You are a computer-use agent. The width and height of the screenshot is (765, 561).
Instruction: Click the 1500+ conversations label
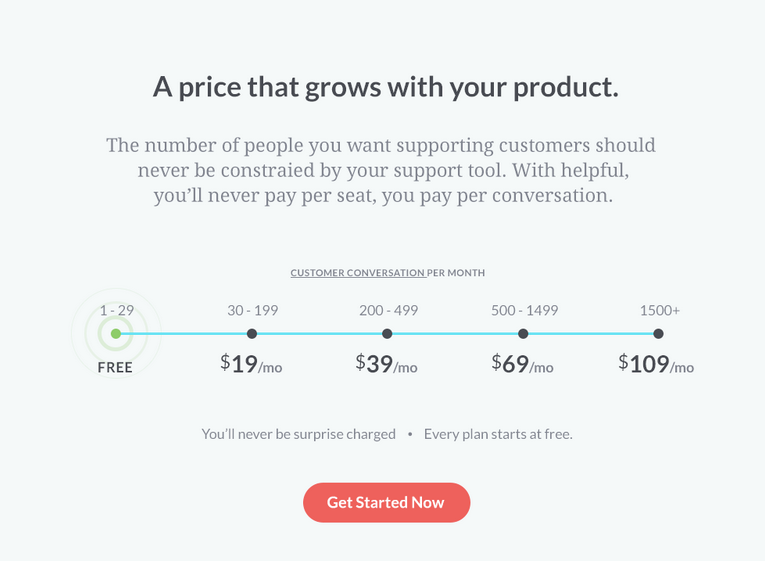[x=660, y=310]
